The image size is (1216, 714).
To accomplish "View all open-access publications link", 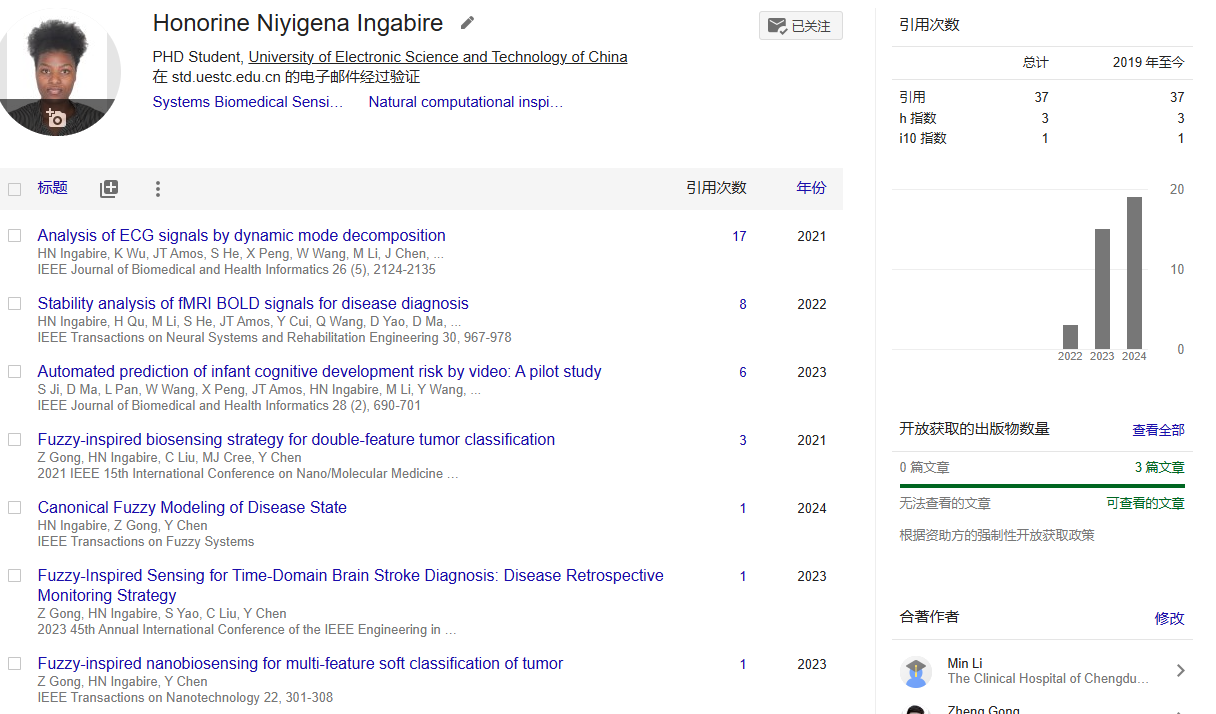I will pyautogui.click(x=1158, y=430).
